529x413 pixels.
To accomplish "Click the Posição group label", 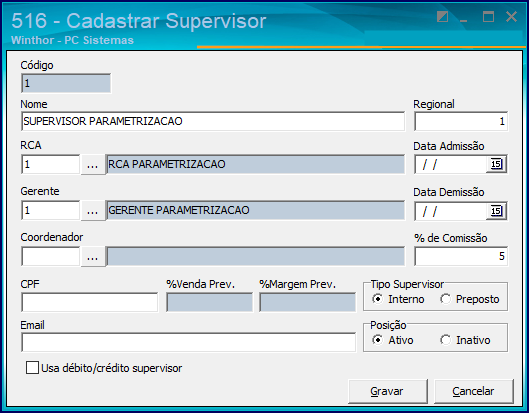I will pyautogui.click(x=388, y=325).
